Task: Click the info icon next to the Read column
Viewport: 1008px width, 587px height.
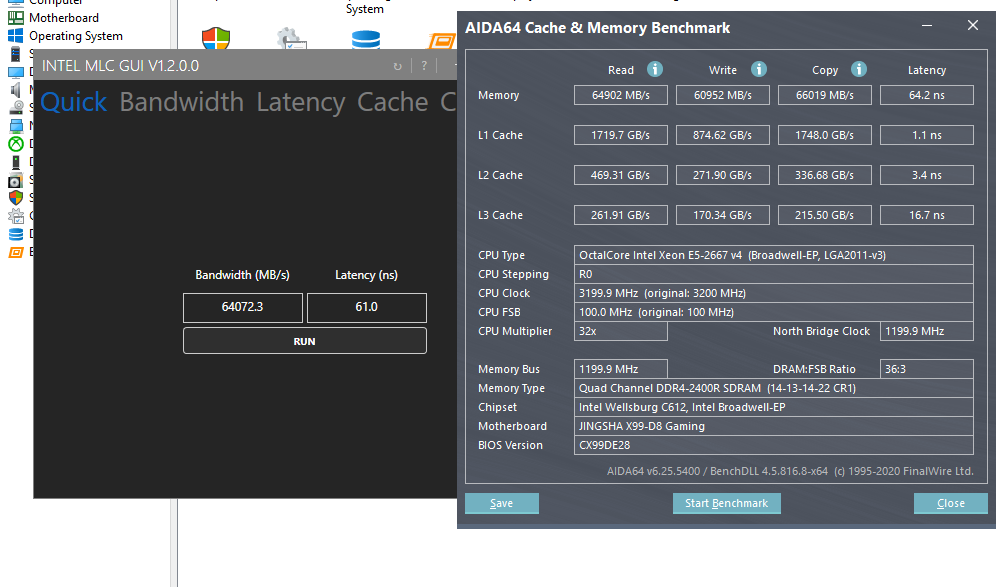Action: [x=654, y=69]
